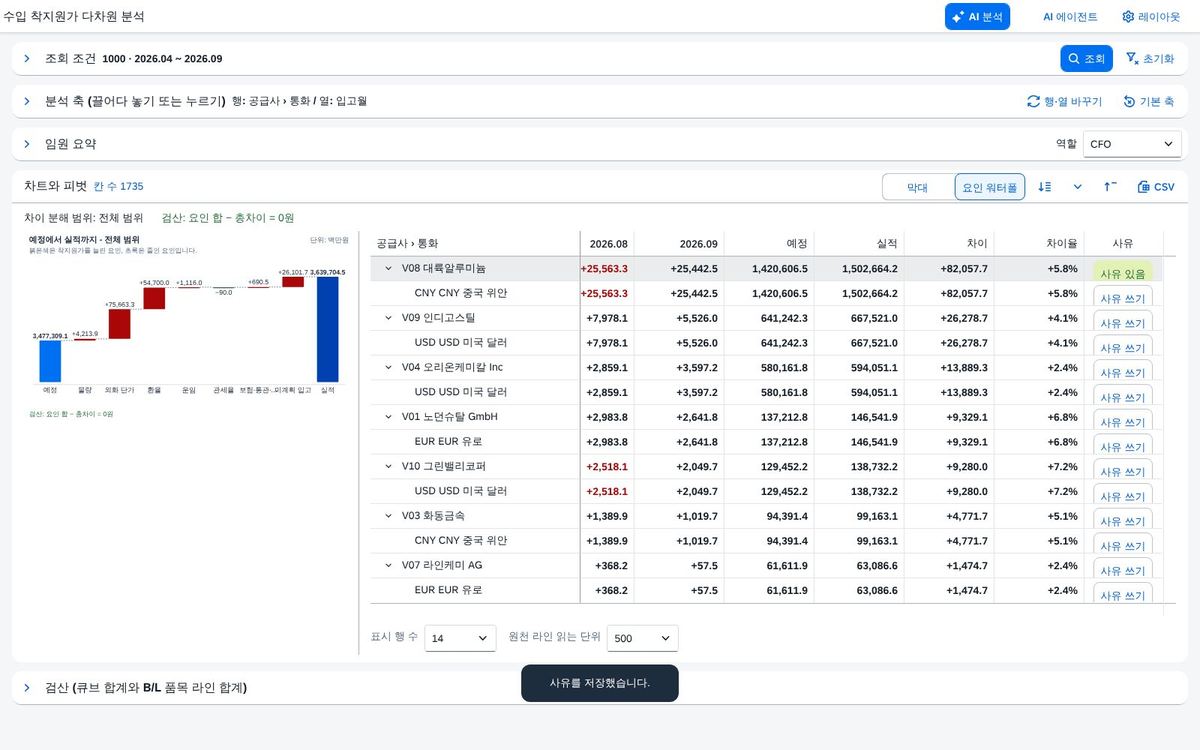Collapse the V03 화동금속 row
1200x750 pixels.
point(389,516)
